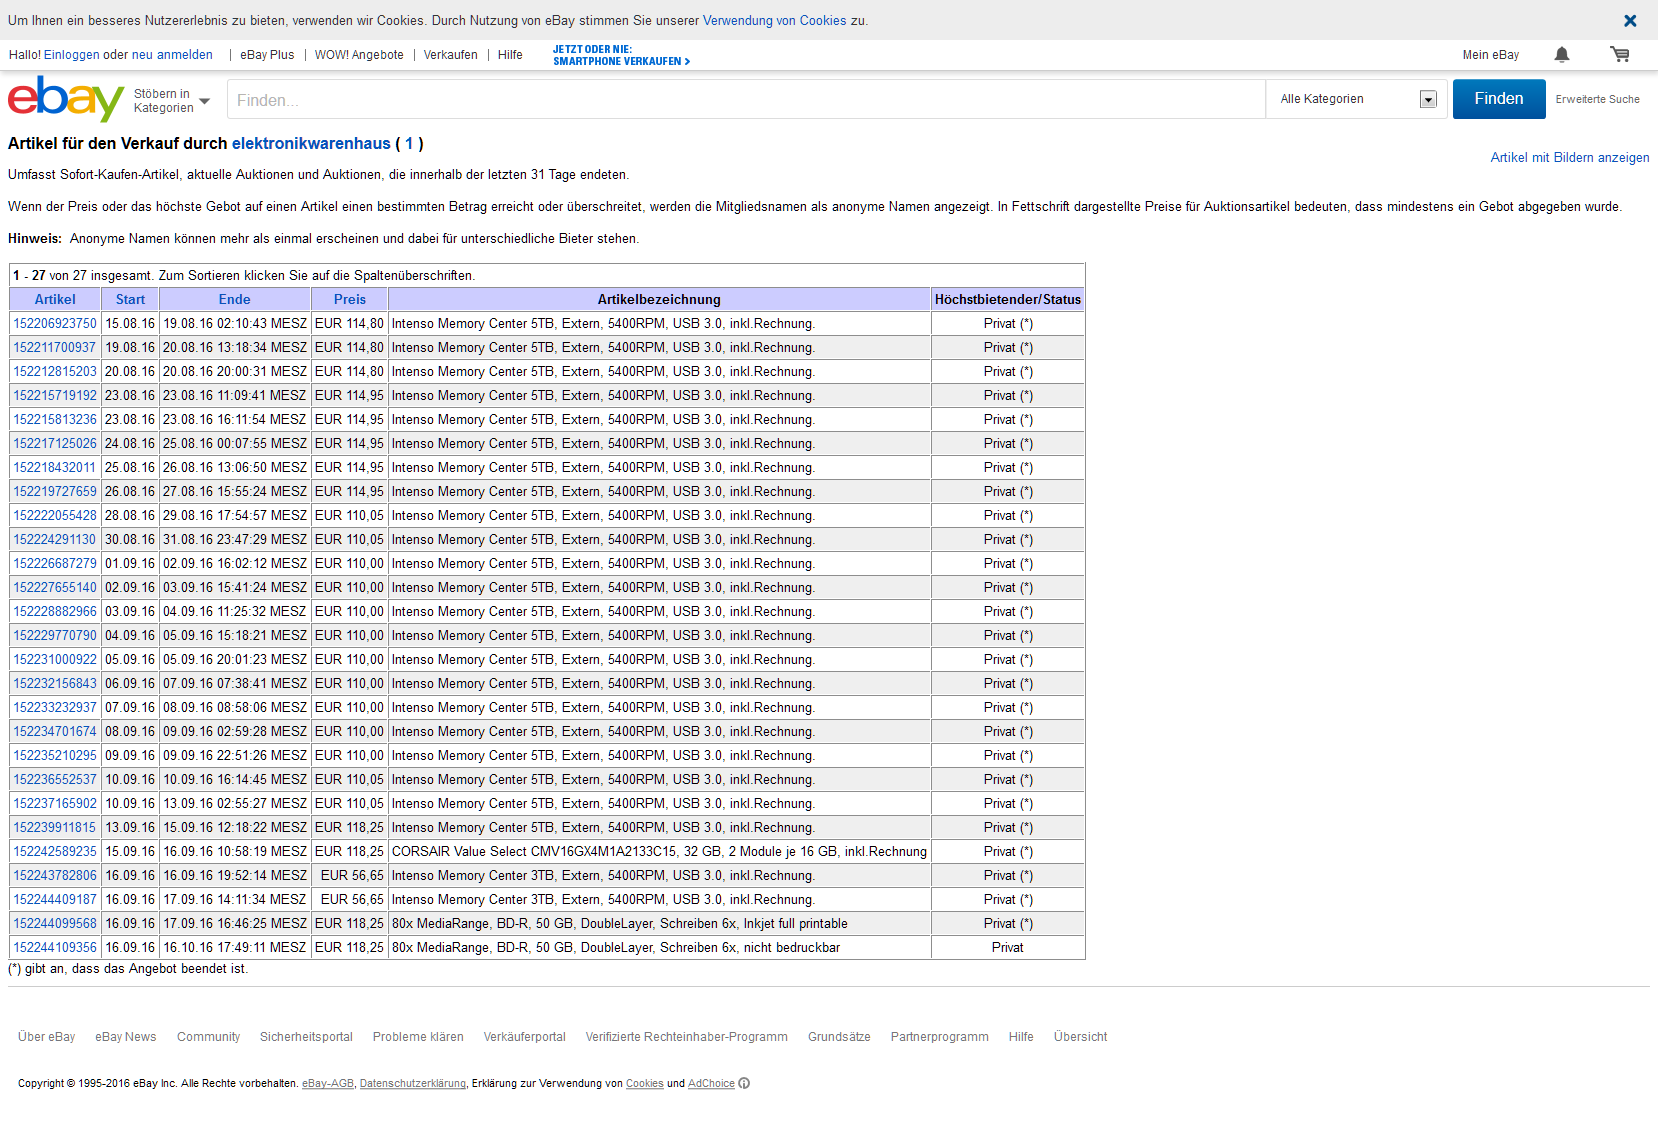1658x1140 pixels.
Task: Open Datenschutzerklärung link
Action: (413, 1084)
